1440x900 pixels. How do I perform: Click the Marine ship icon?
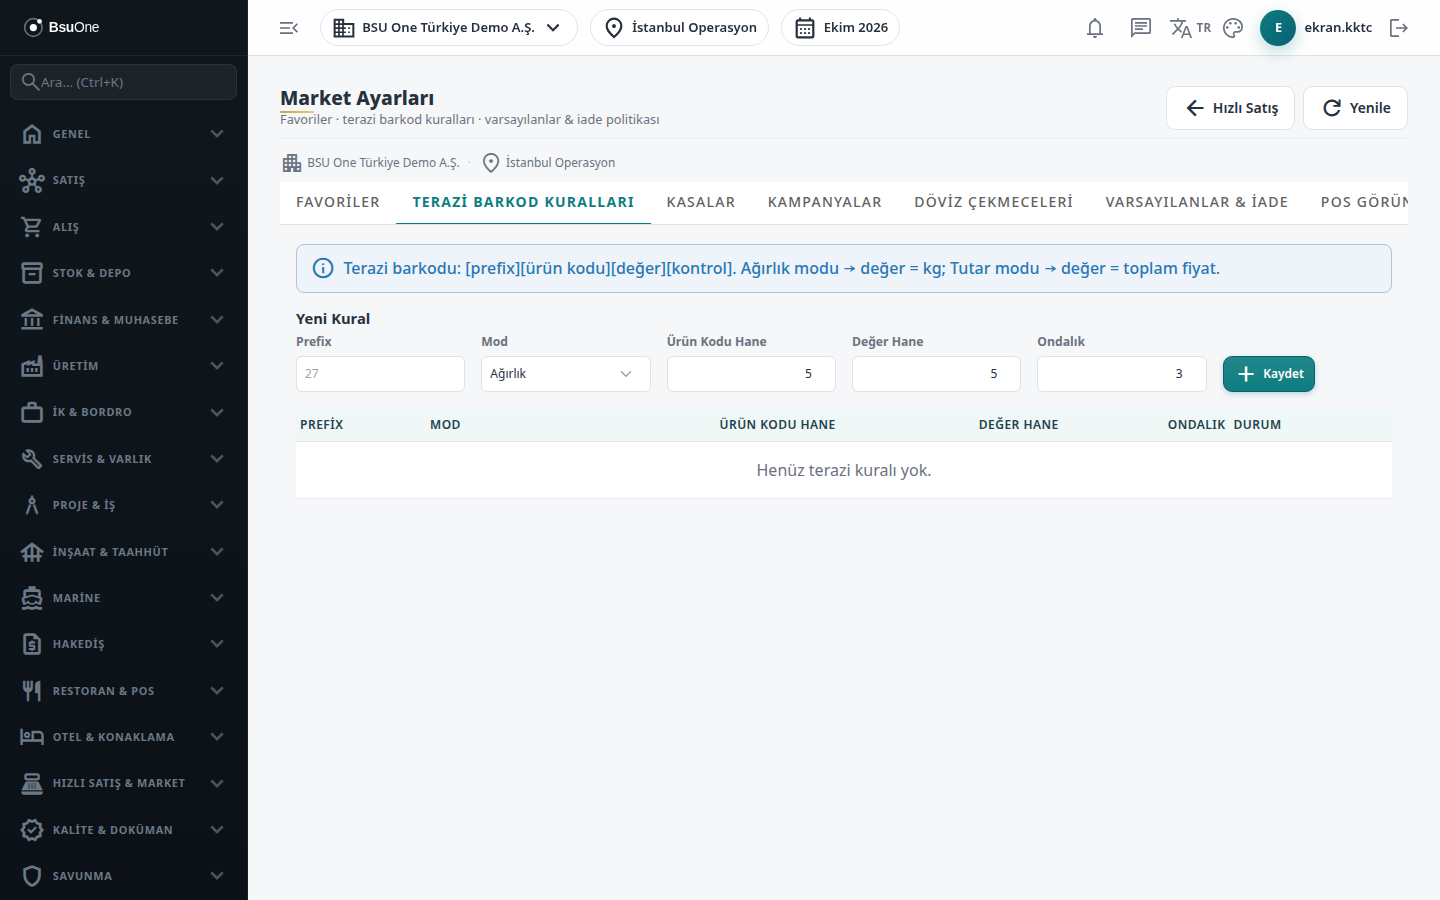pos(32,598)
